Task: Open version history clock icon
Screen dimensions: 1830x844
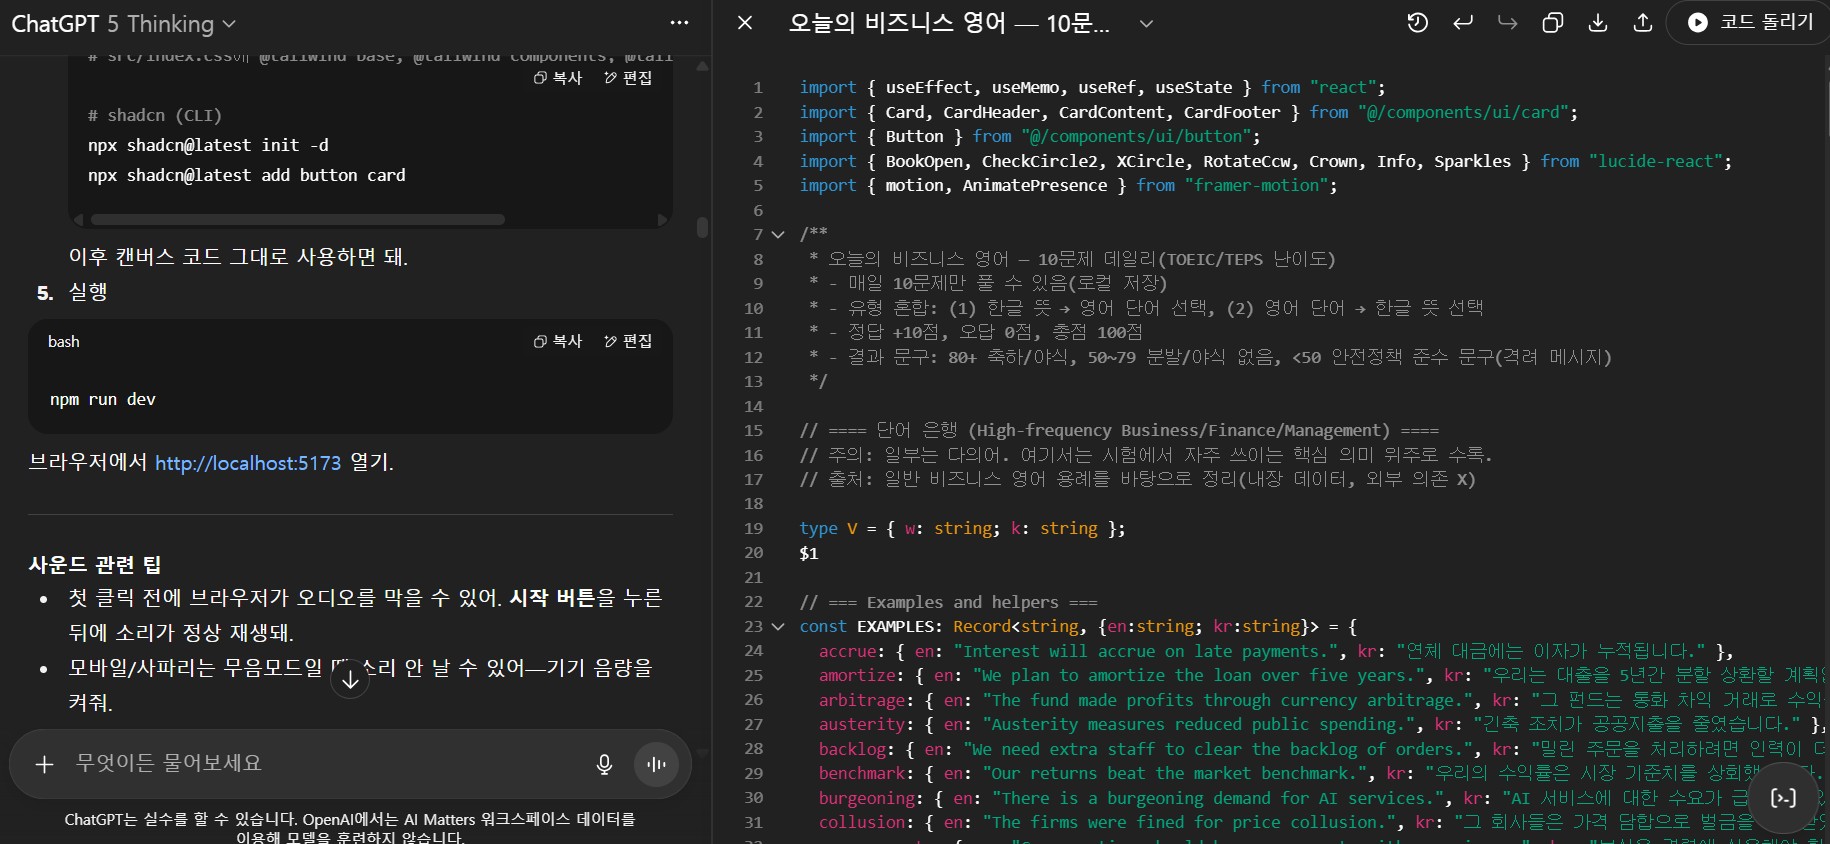Action: point(1417,22)
